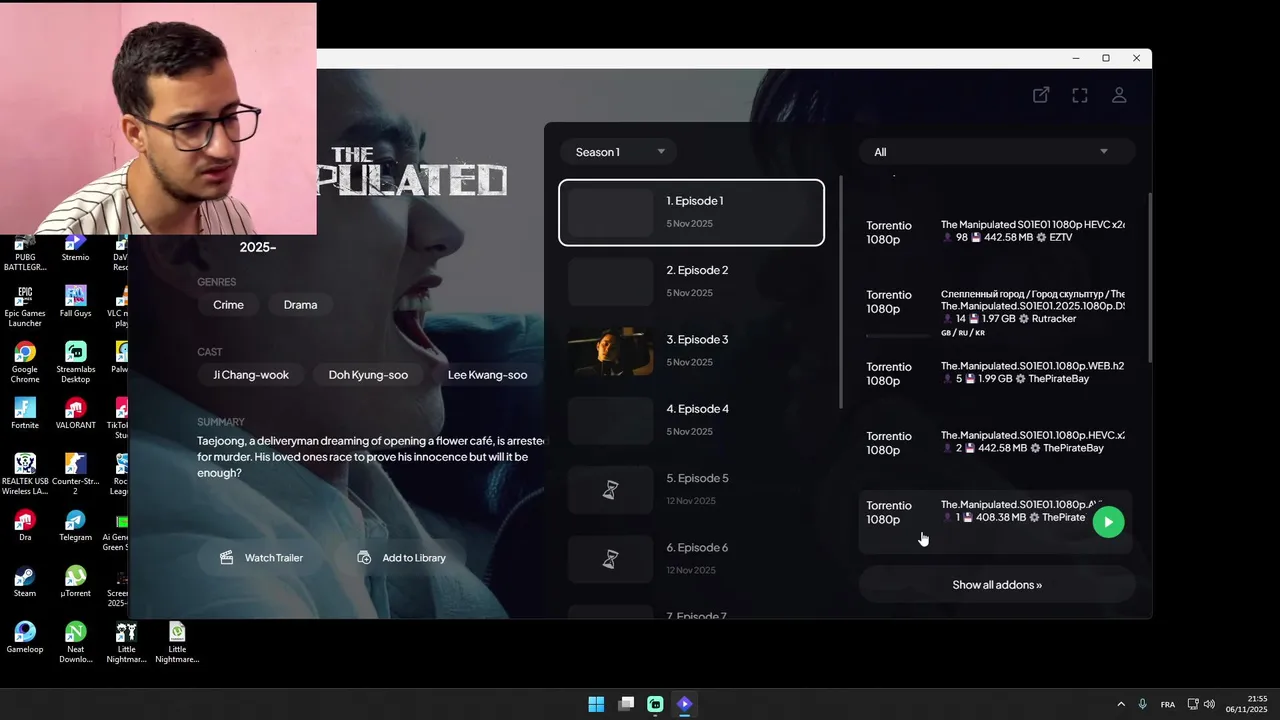Click Add to Library button

401,558
